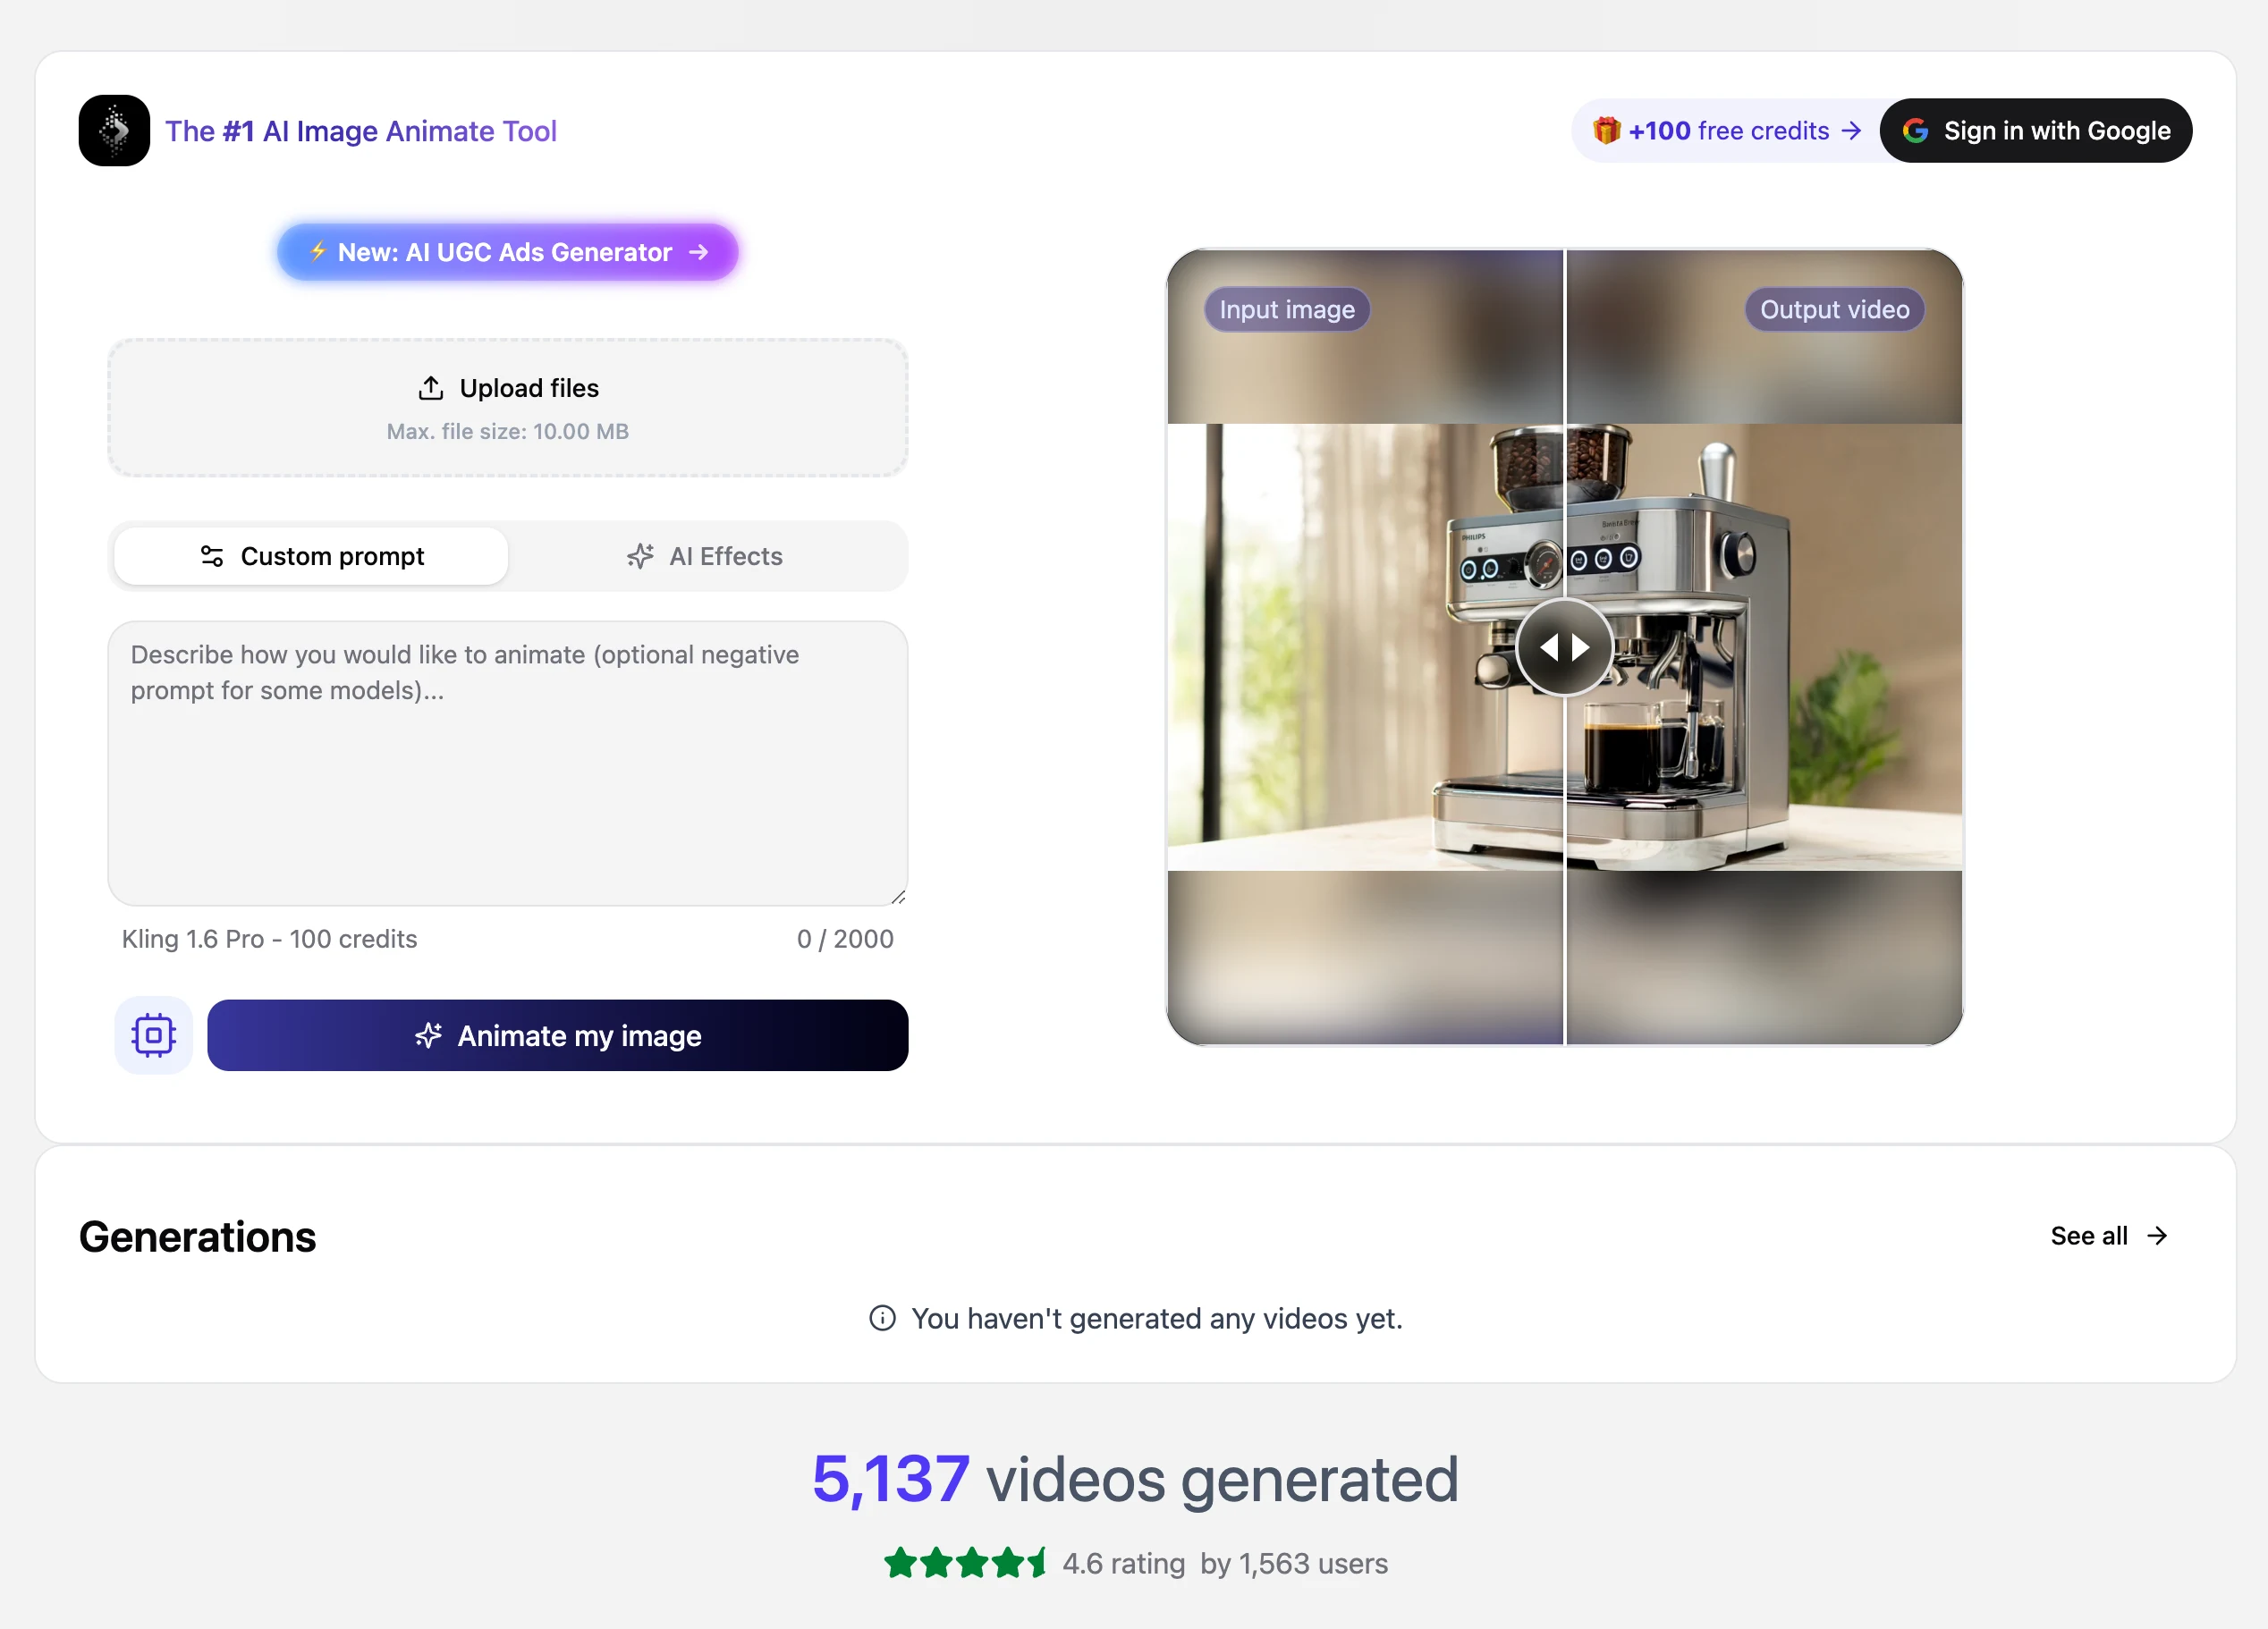Image resolution: width=2268 pixels, height=1629 pixels.
Task: Focus the animation prompt text area
Action: pyautogui.click(x=507, y=762)
